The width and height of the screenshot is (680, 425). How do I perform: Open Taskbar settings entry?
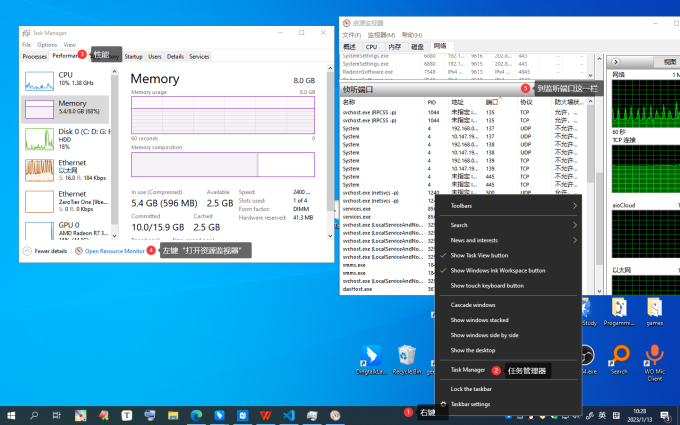(470, 404)
